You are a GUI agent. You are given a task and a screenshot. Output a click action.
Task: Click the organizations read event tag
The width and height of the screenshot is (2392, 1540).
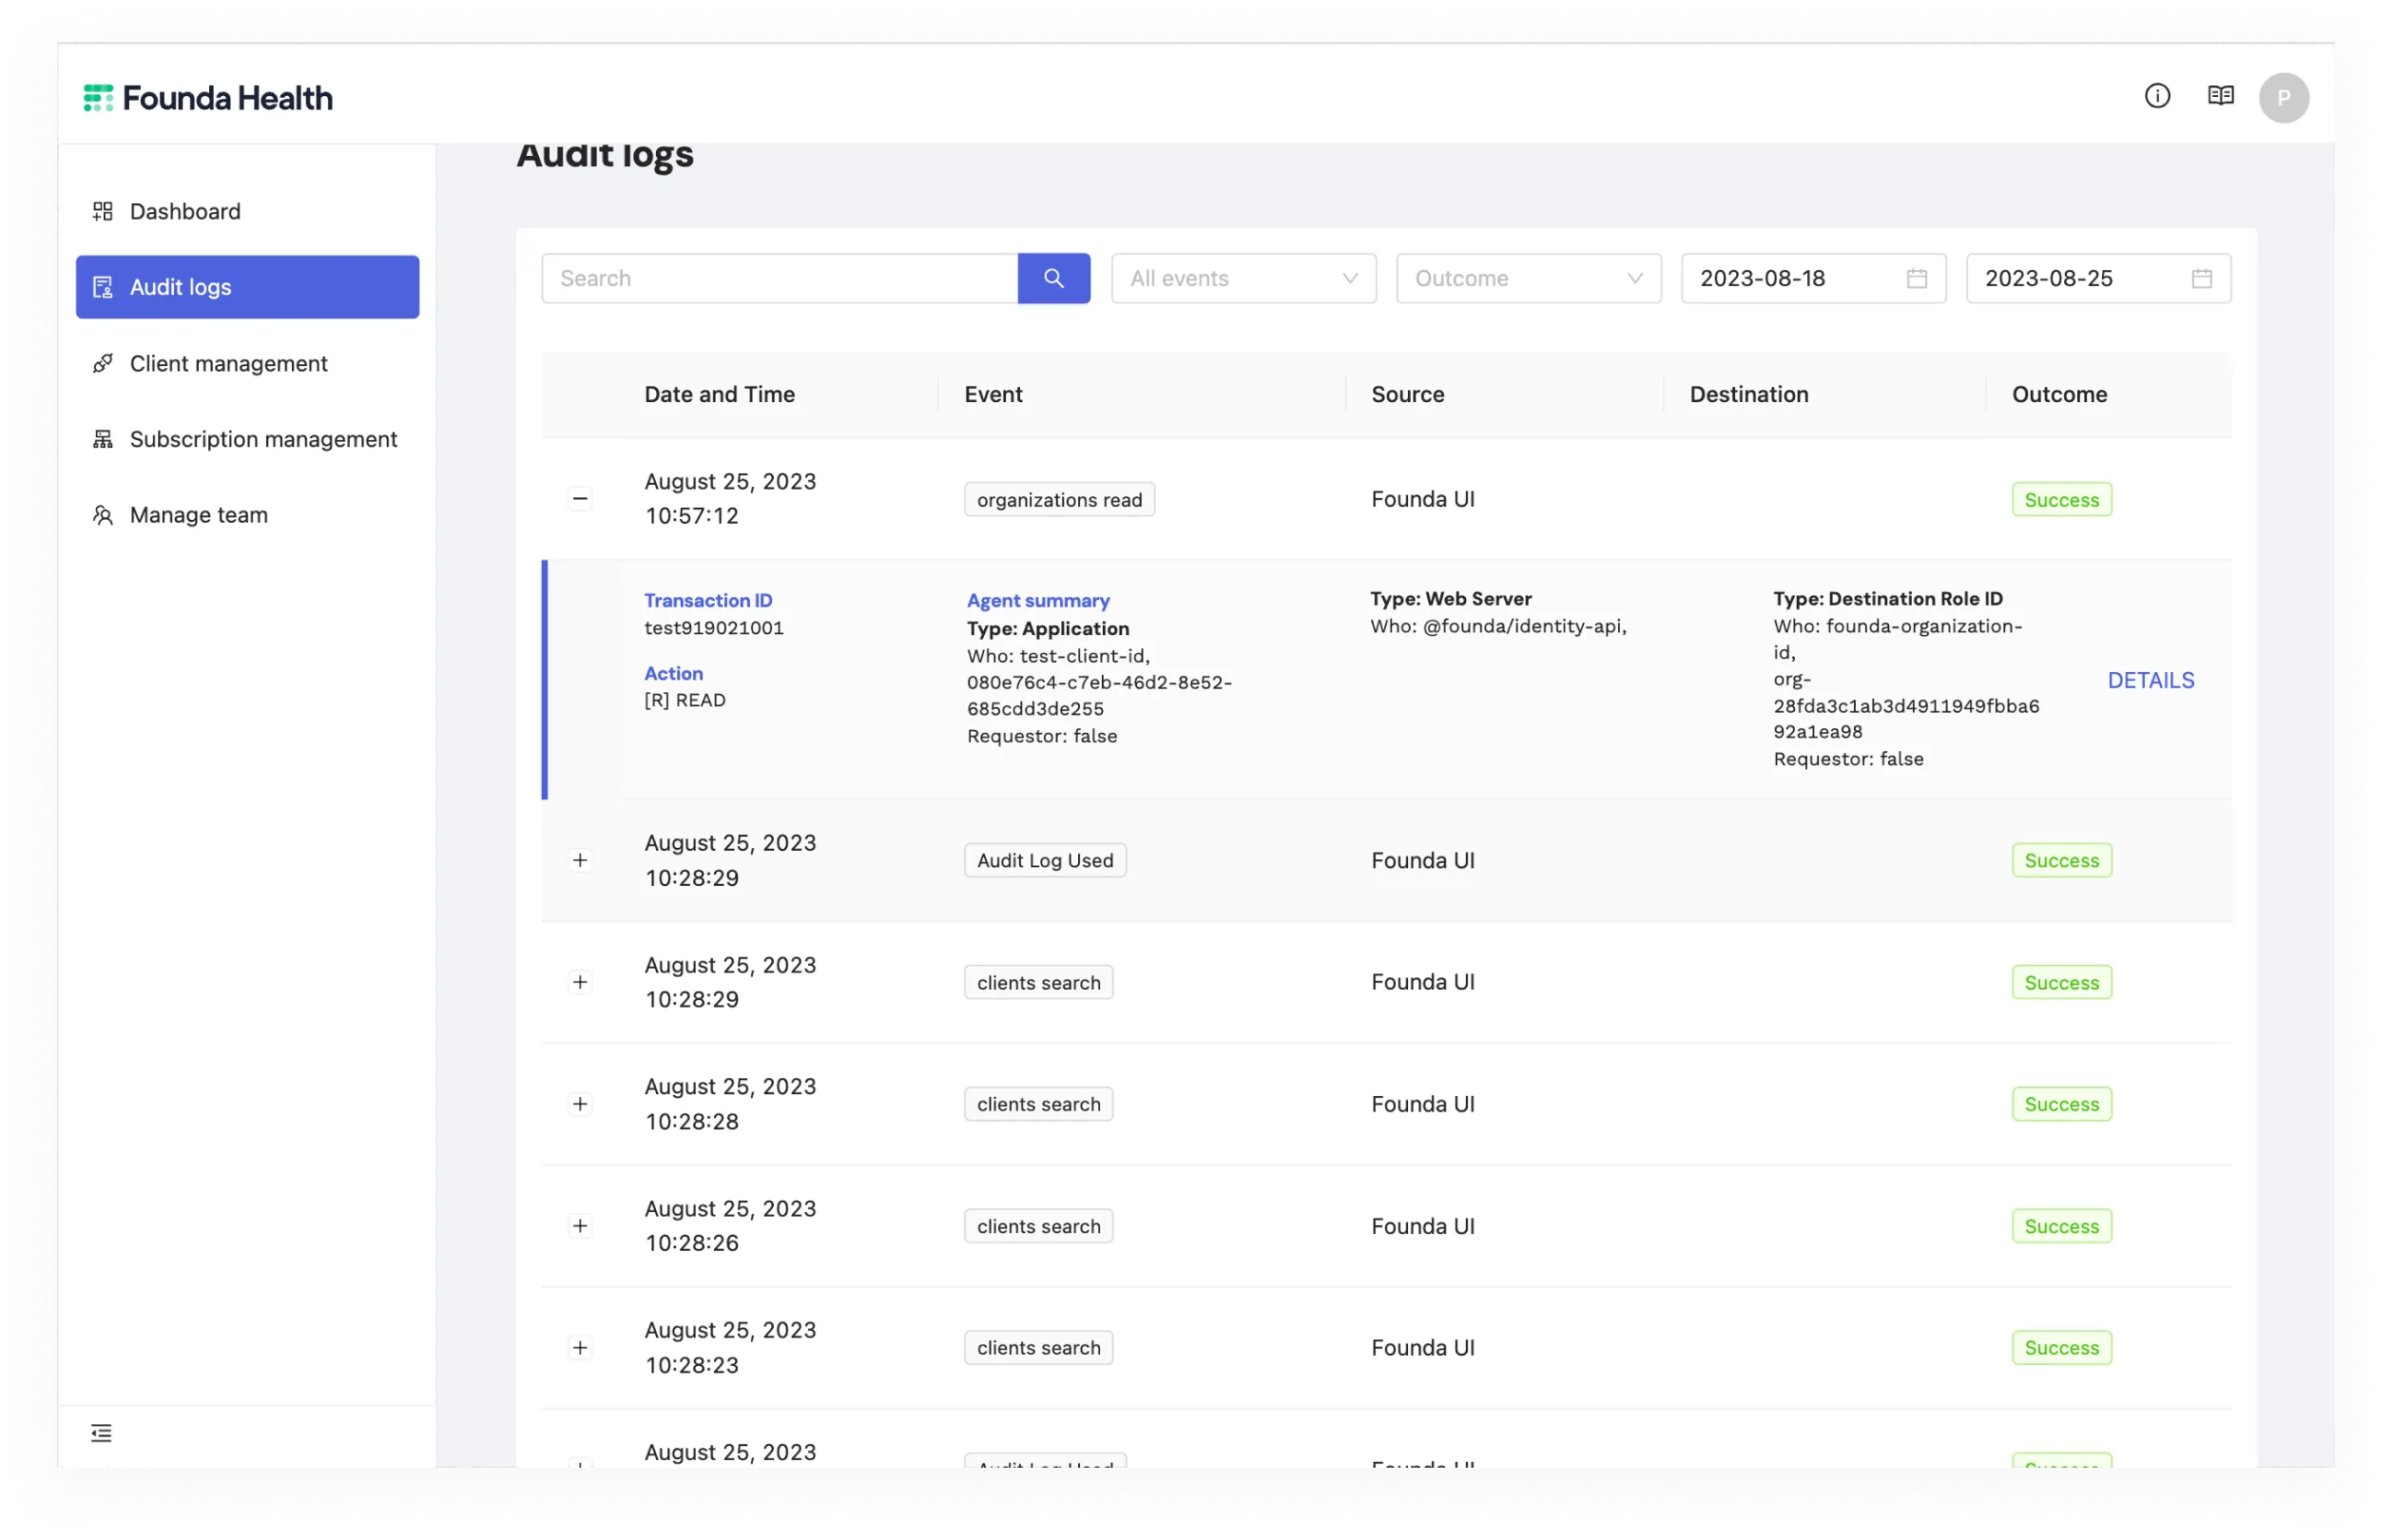[x=1059, y=499]
